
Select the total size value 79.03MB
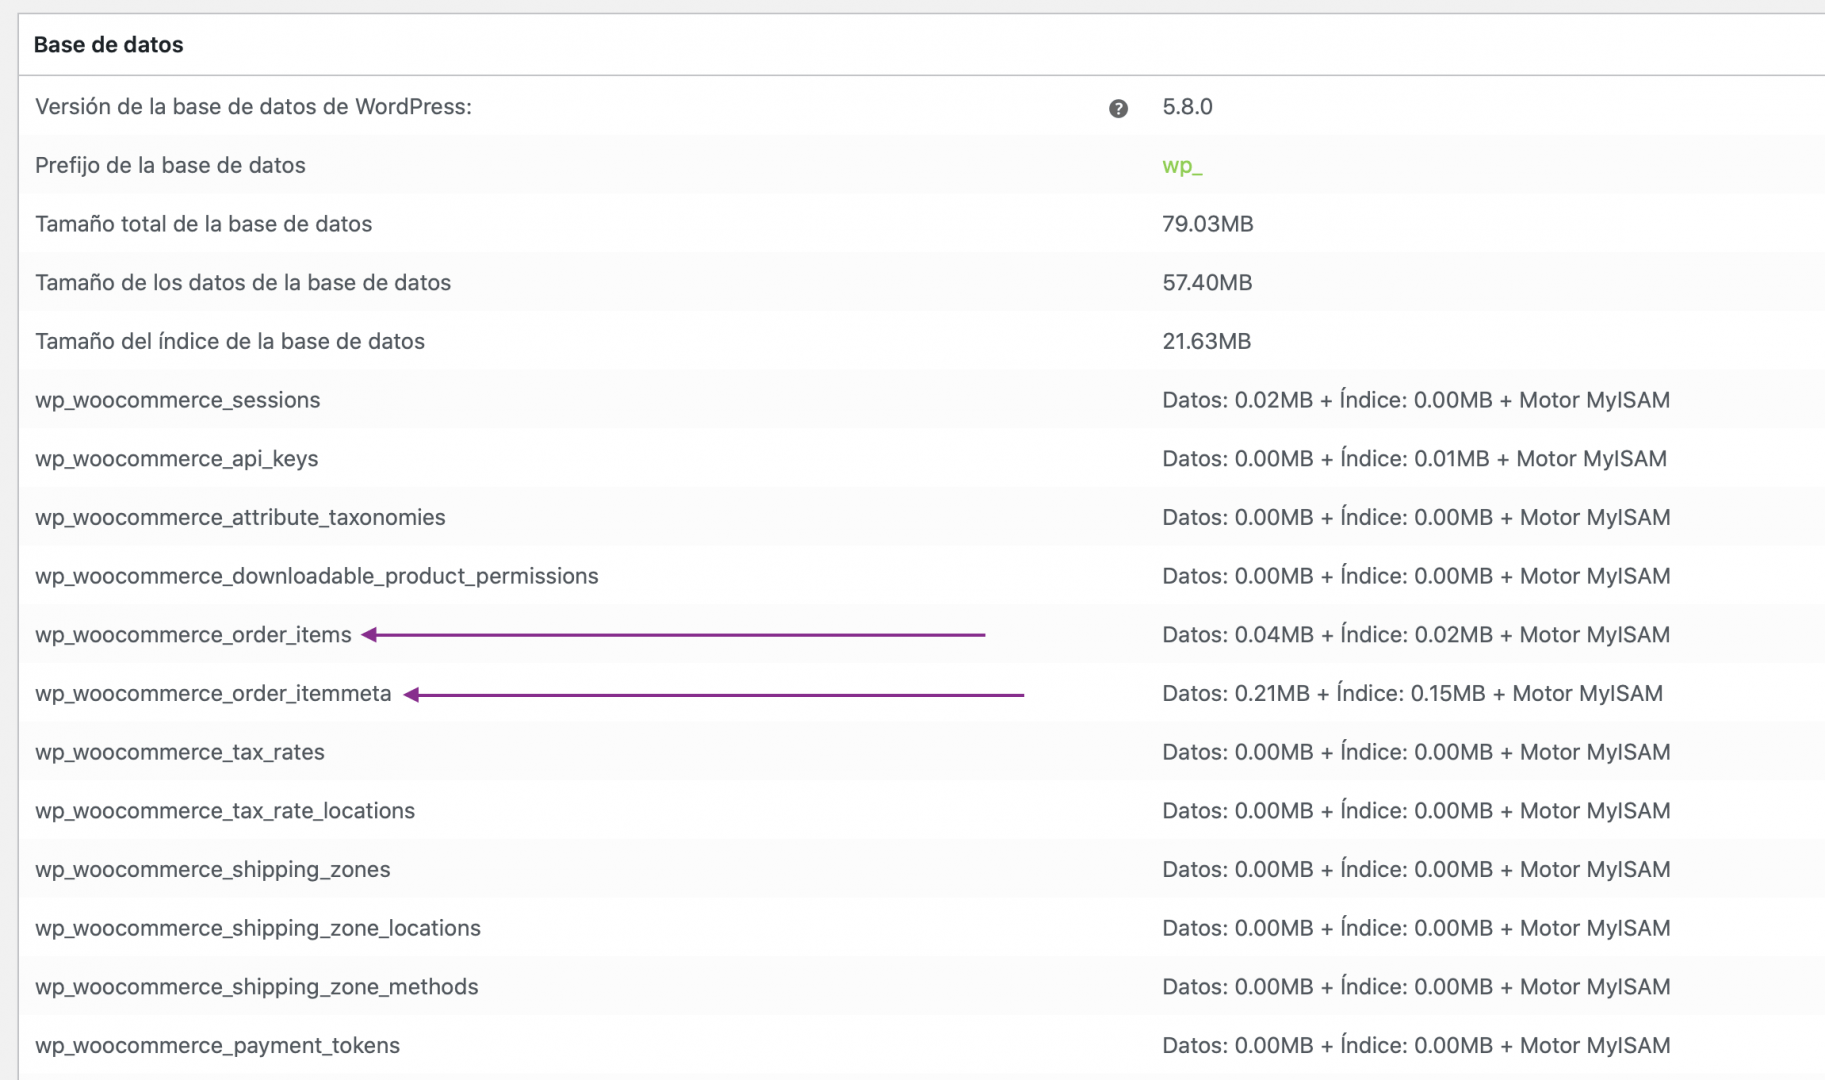click(x=1207, y=224)
